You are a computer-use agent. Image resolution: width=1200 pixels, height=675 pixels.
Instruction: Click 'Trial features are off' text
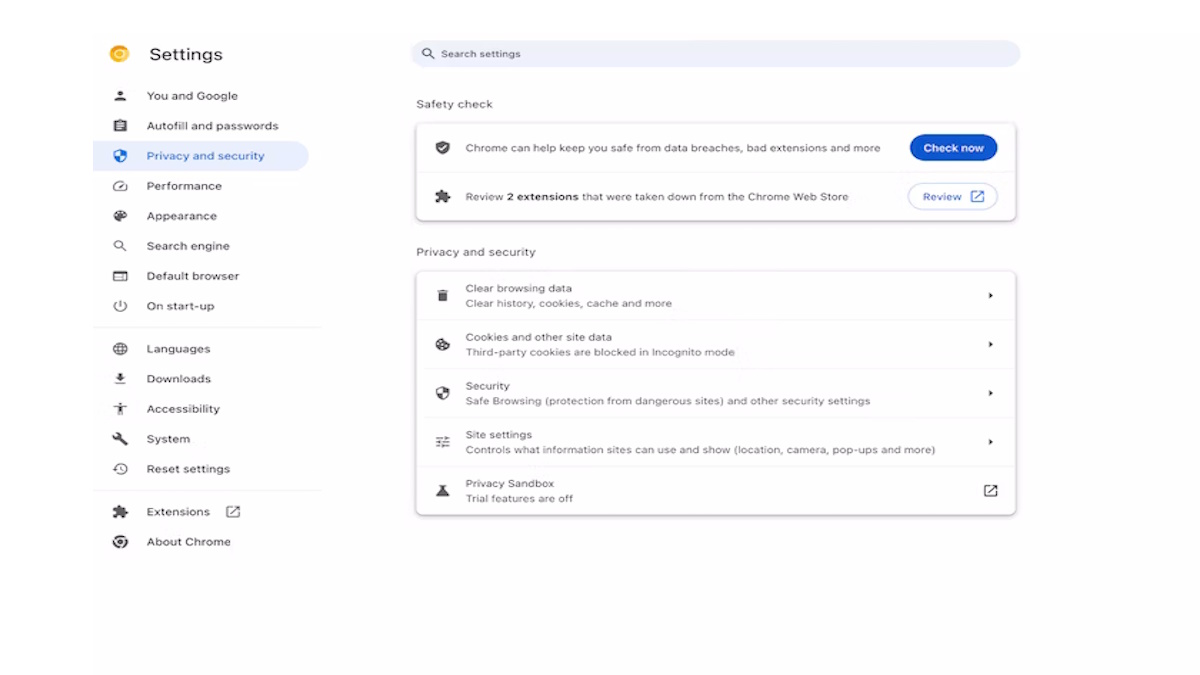tap(519, 499)
